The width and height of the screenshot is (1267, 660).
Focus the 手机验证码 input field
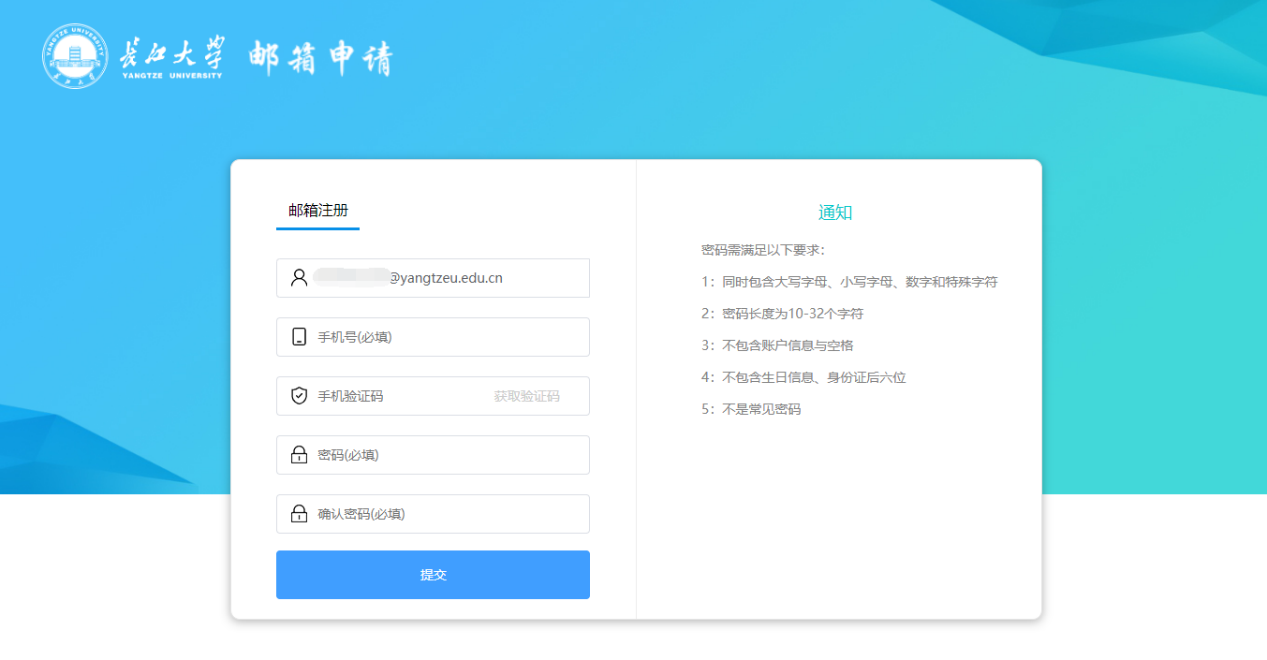coord(400,396)
